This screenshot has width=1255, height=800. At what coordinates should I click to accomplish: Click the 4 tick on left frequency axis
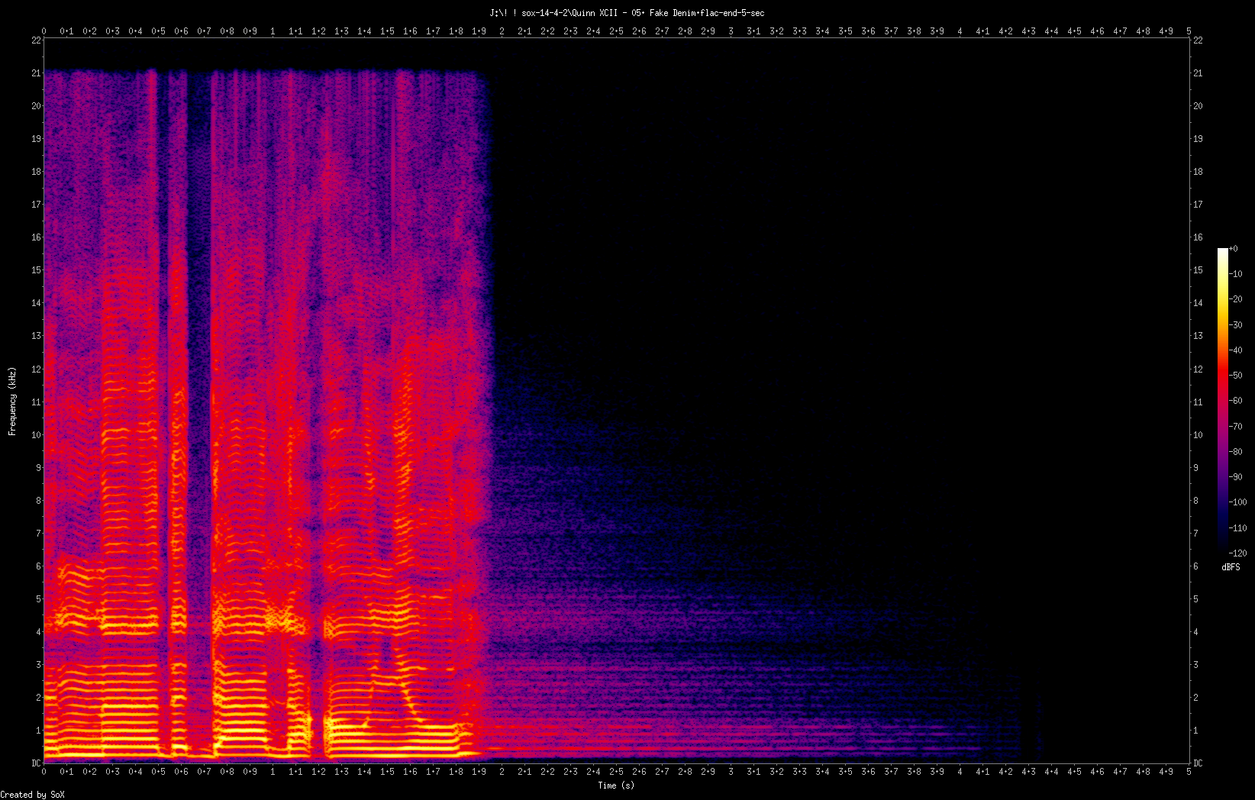[38, 631]
